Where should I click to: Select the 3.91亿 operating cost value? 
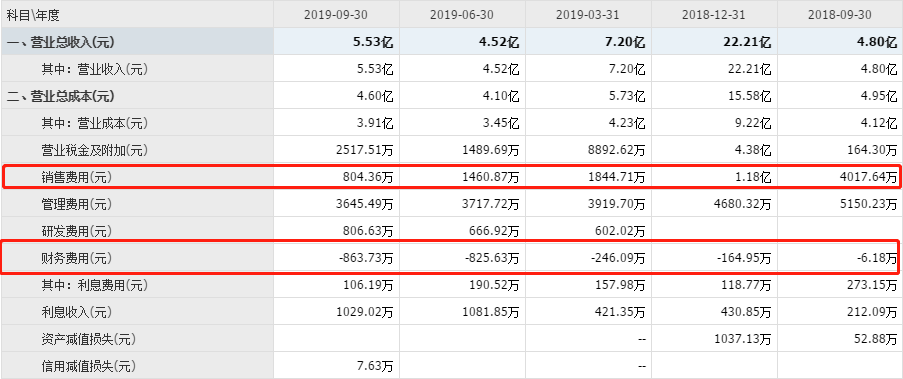point(376,123)
